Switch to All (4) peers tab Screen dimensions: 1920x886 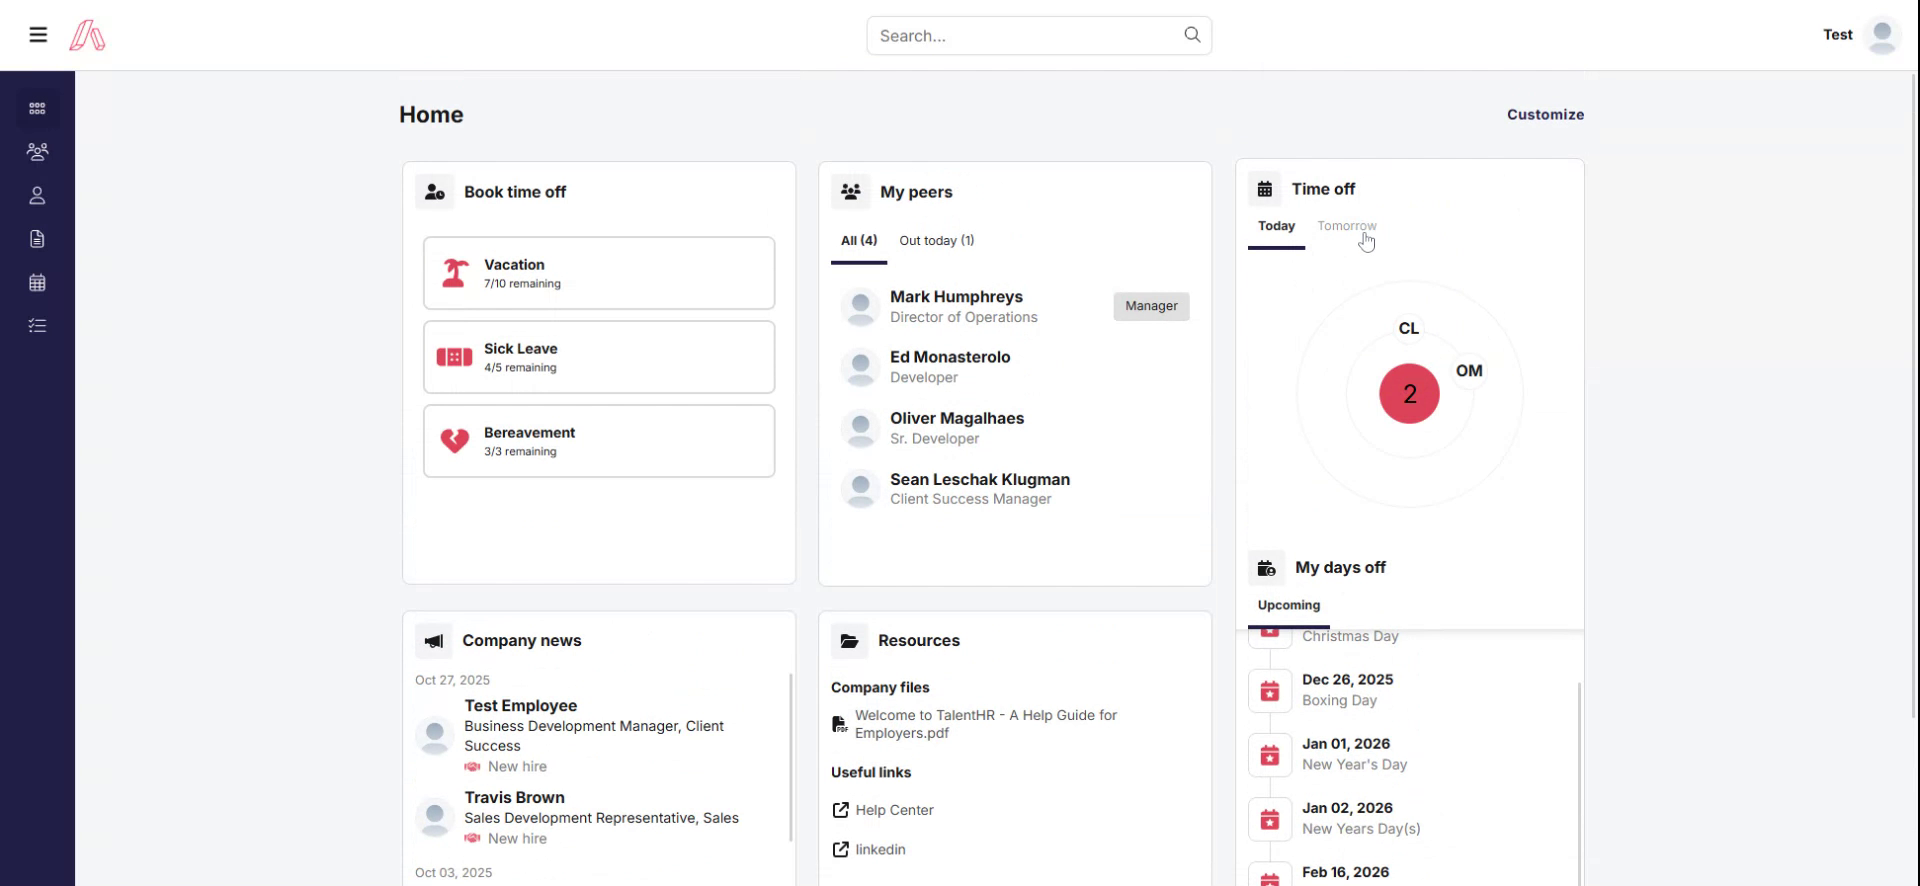coord(859,241)
